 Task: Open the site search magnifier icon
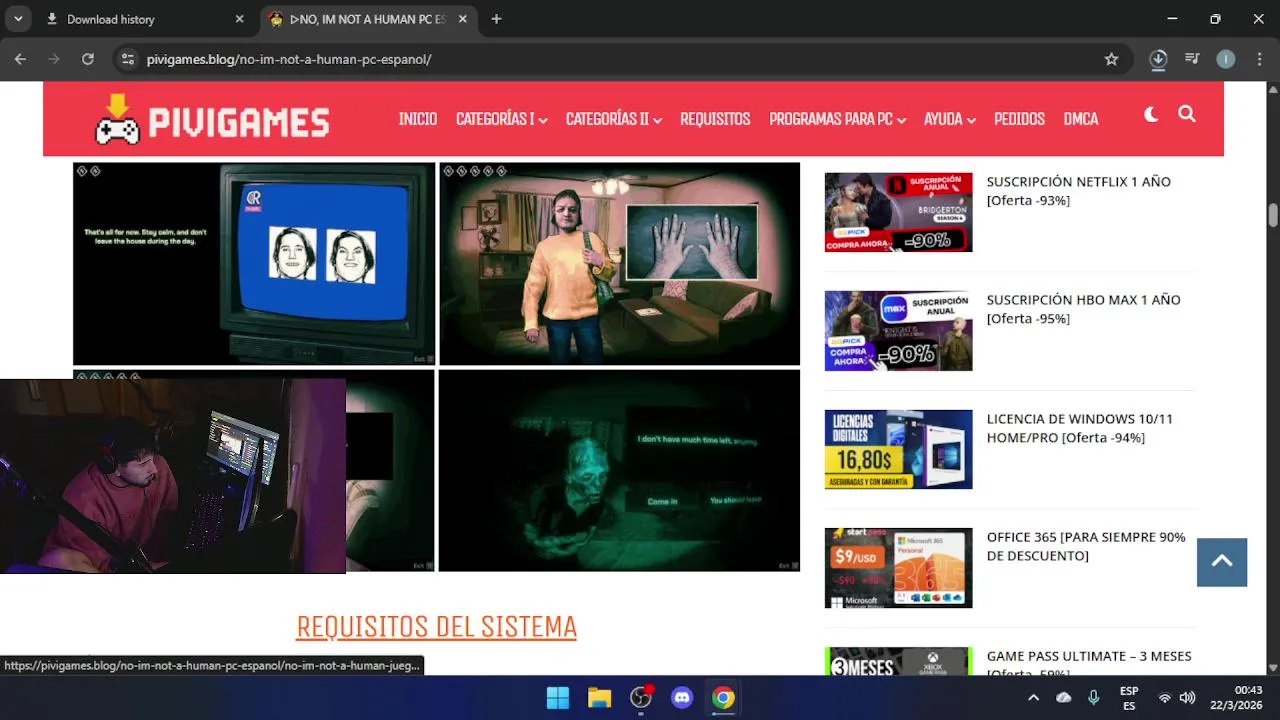[x=1187, y=114]
